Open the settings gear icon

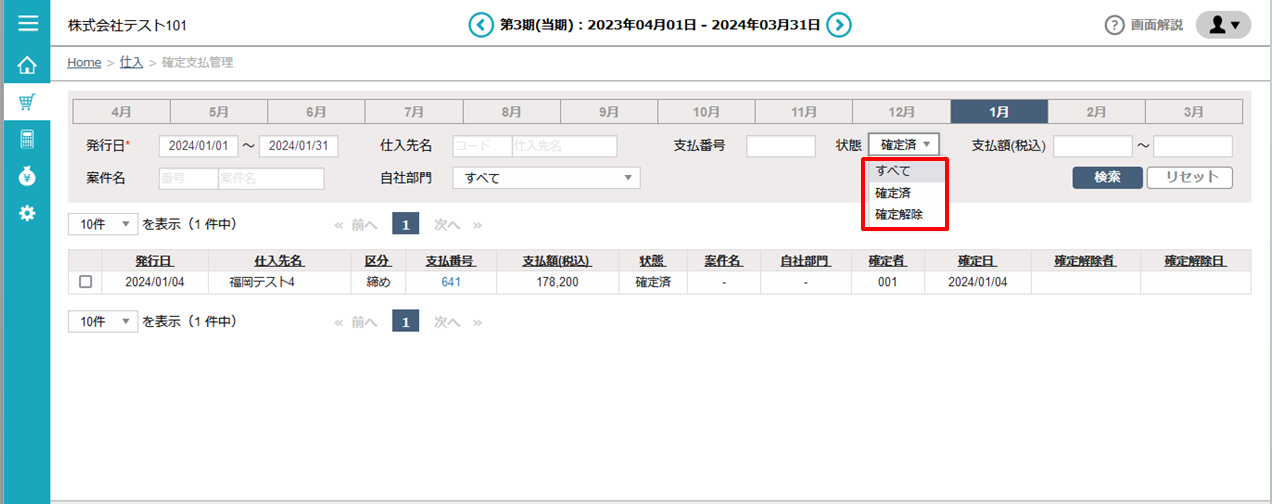click(27, 213)
